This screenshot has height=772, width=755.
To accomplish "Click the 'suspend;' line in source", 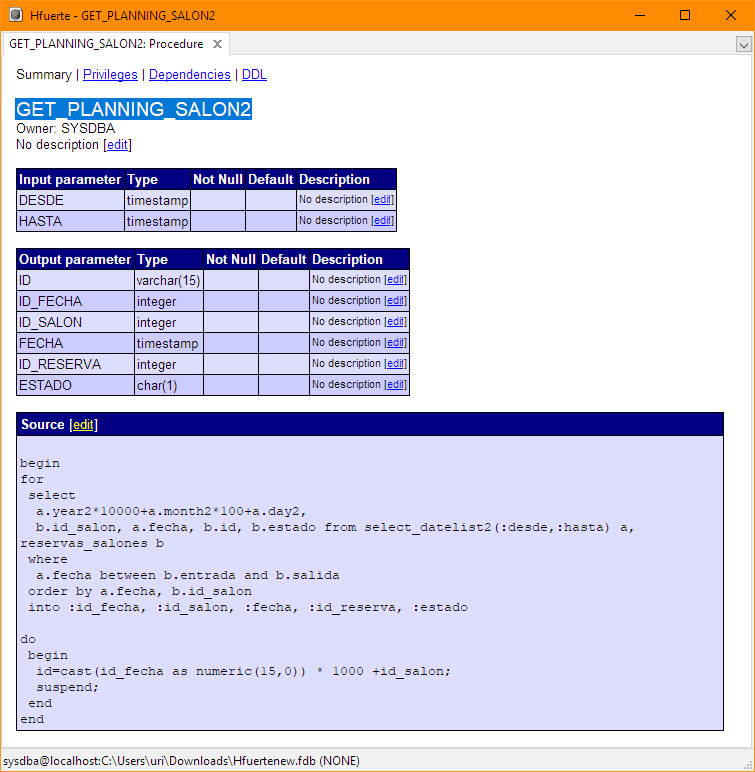I will (67, 687).
